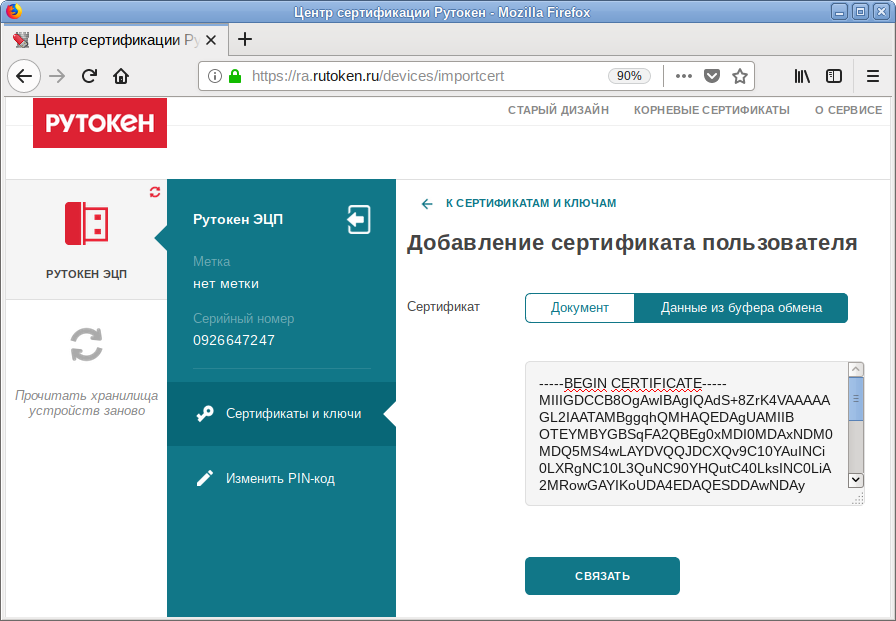Close the Центр сертификации tab
Image resolution: width=896 pixels, height=621 pixels.
coord(211,40)
